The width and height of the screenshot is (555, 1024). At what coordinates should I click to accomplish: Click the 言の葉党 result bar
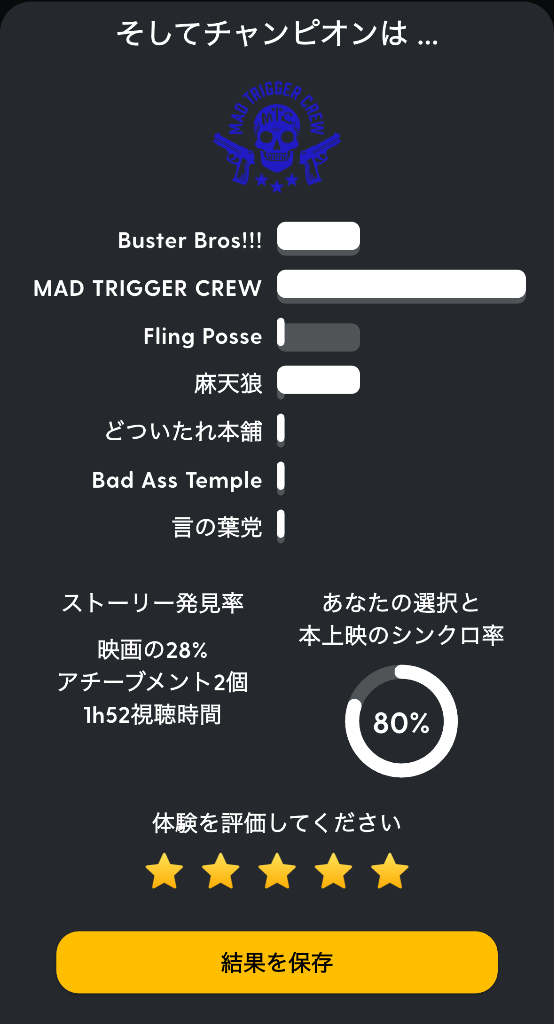point(281,526)
